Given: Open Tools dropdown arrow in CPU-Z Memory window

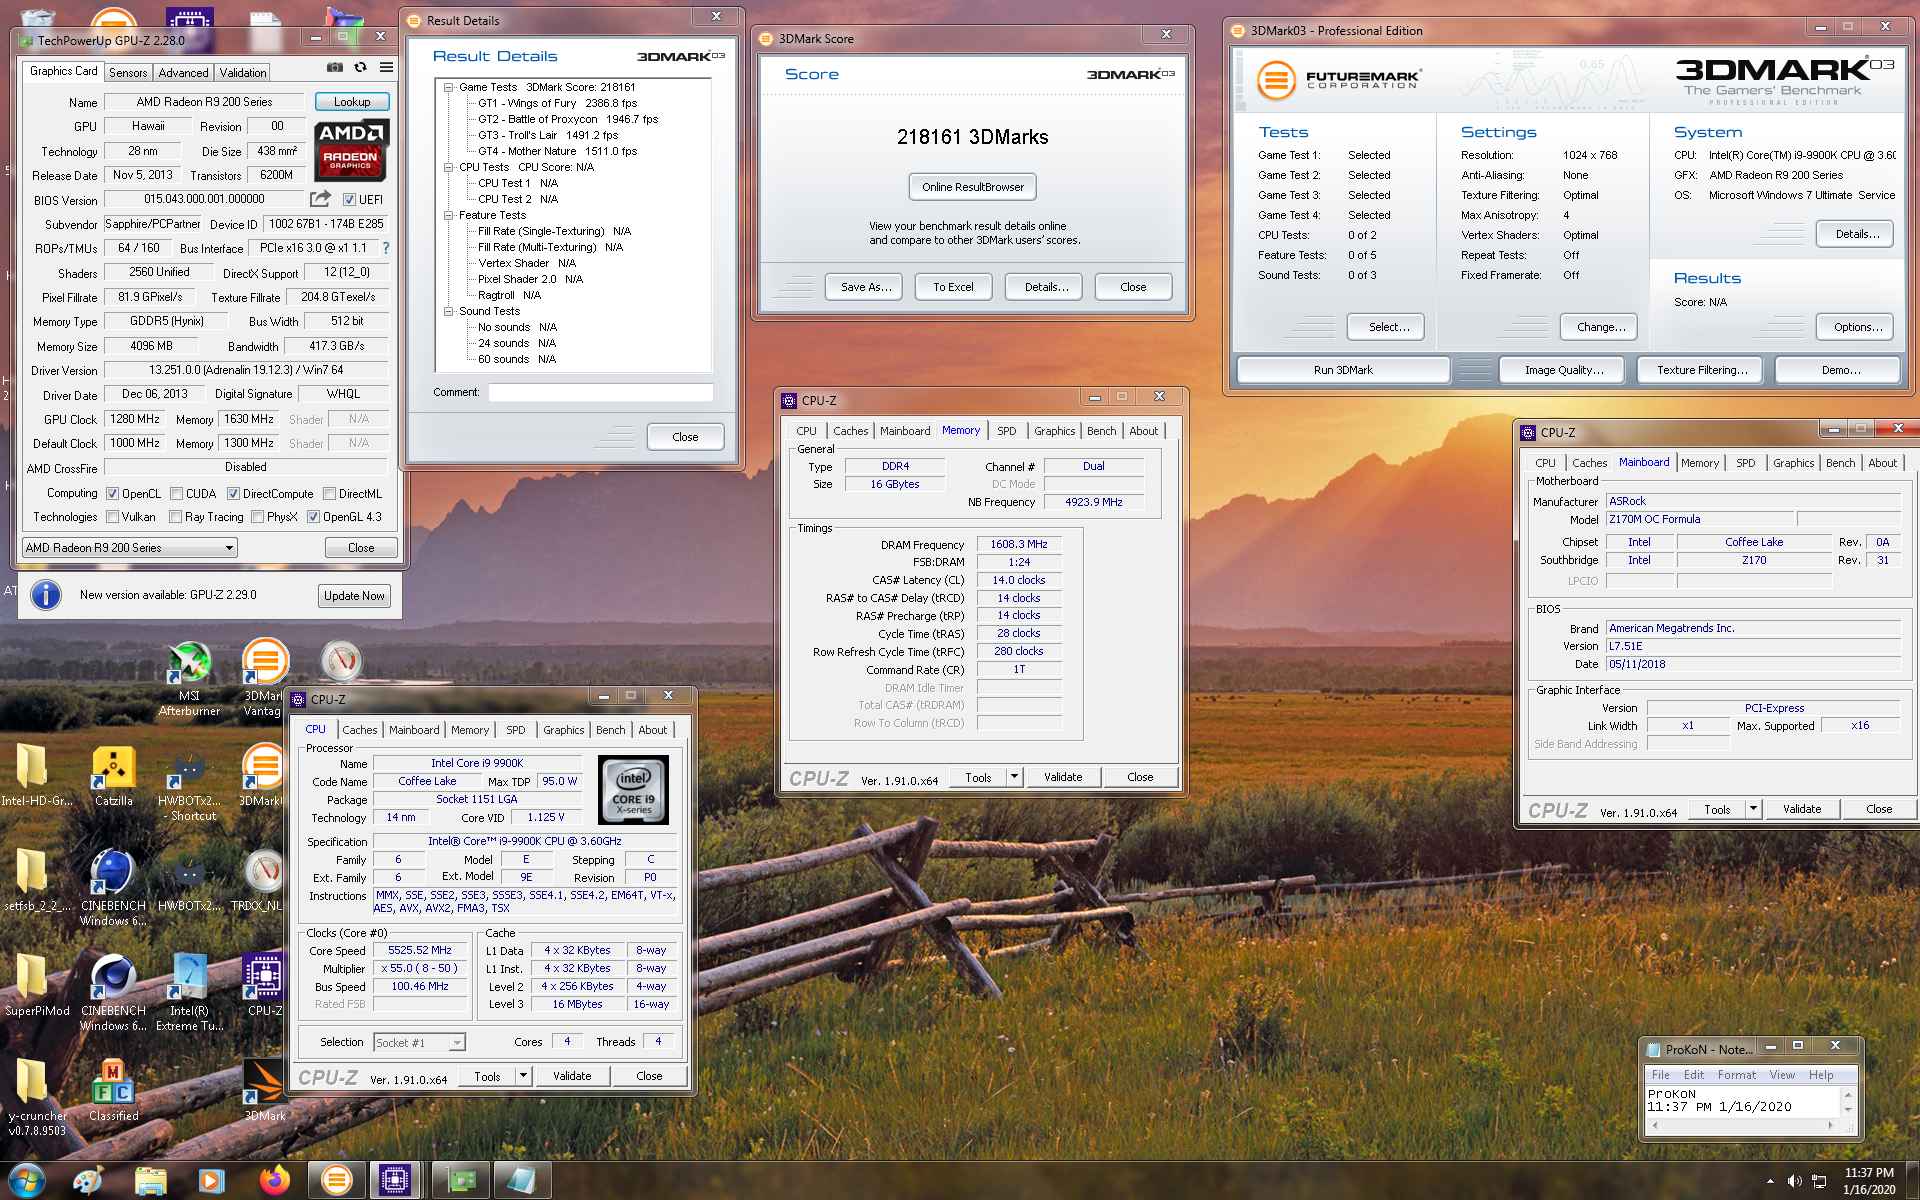Looking at the screenshot, I should [x=1014, y=776].
